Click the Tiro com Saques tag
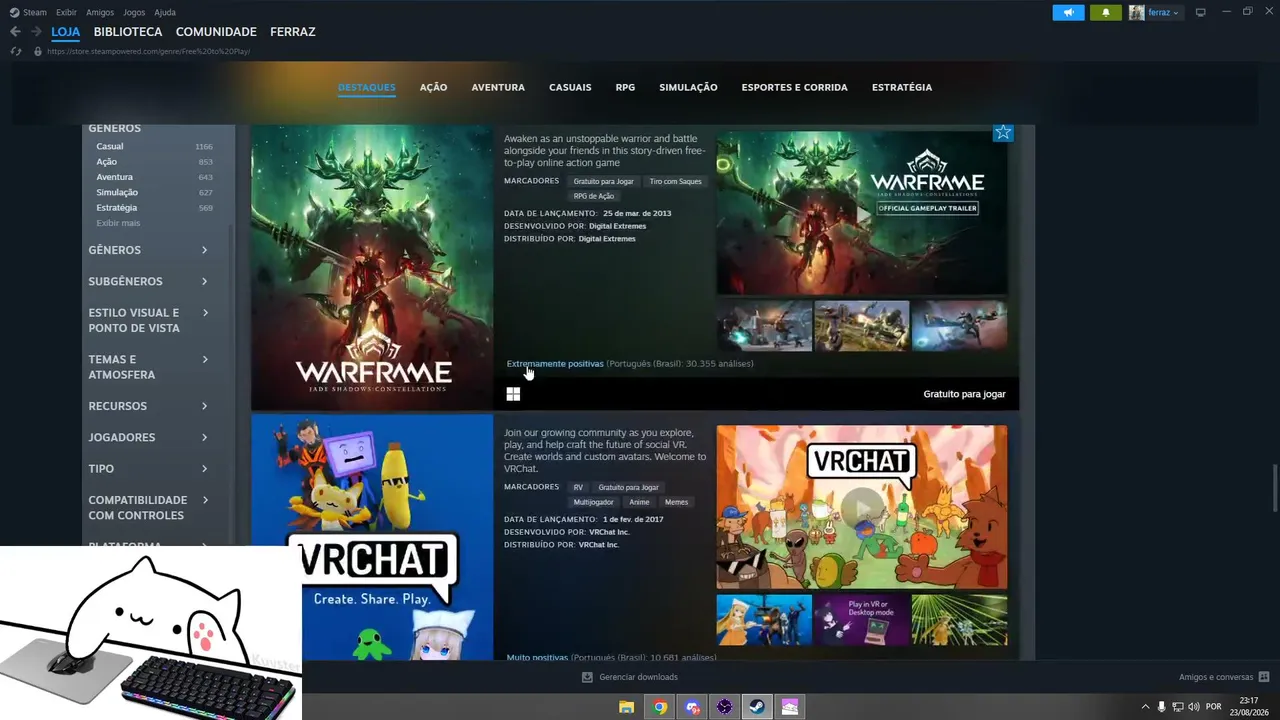Viewport: 1280px width, 720px height. 676,181
